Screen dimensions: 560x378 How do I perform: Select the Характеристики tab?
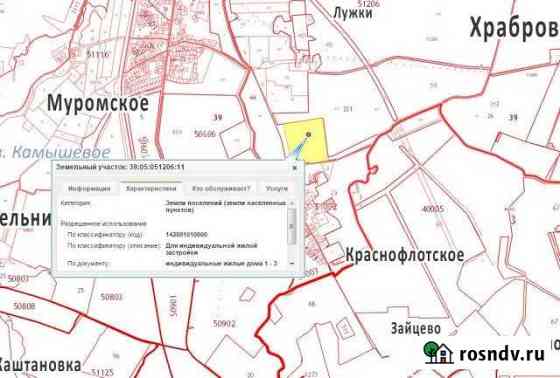click(151, 188)
